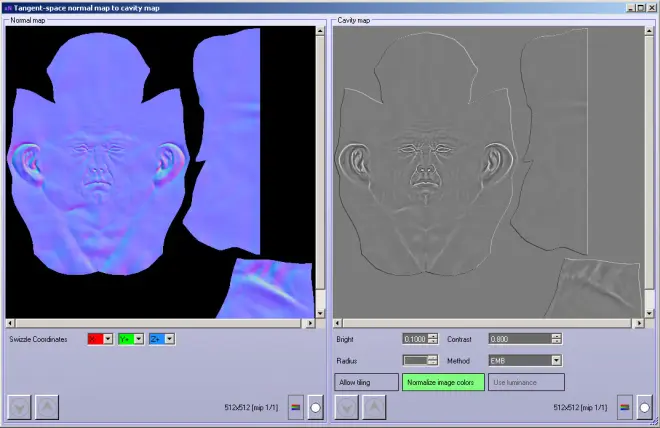Click the 512x512 mip text under Normal map

click(251, 407)
